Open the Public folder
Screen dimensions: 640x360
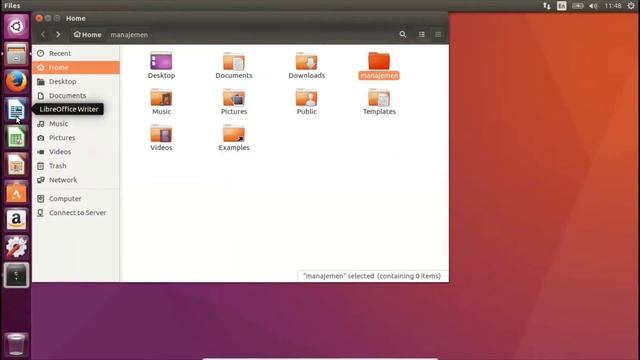[x=307, y=98]
